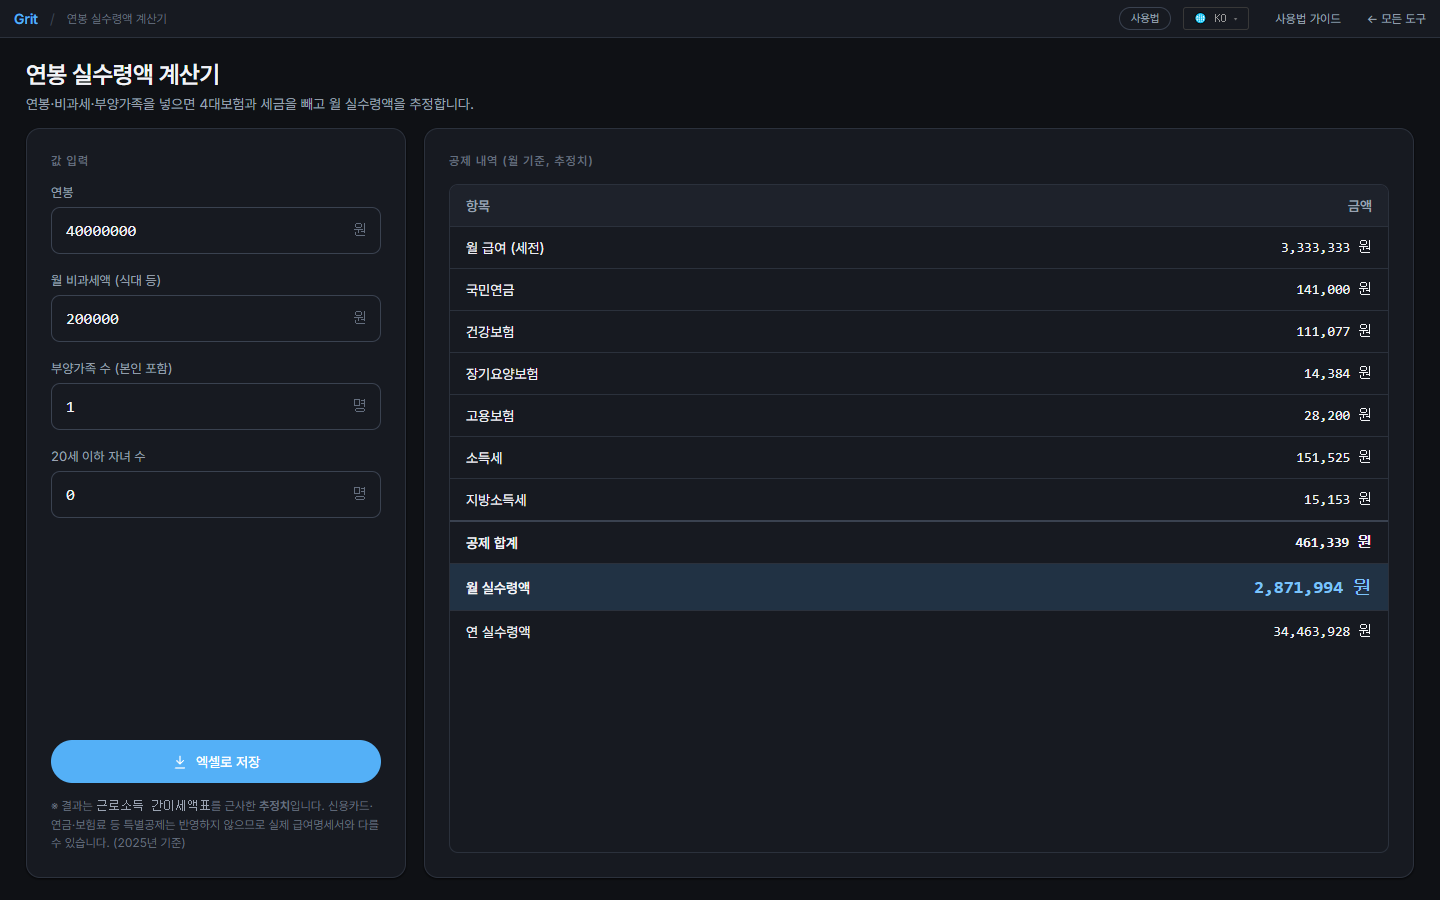Select the 월 급여 (세전) row label
Viewport: 1440px width, 900px height.
tap(505, 248)
